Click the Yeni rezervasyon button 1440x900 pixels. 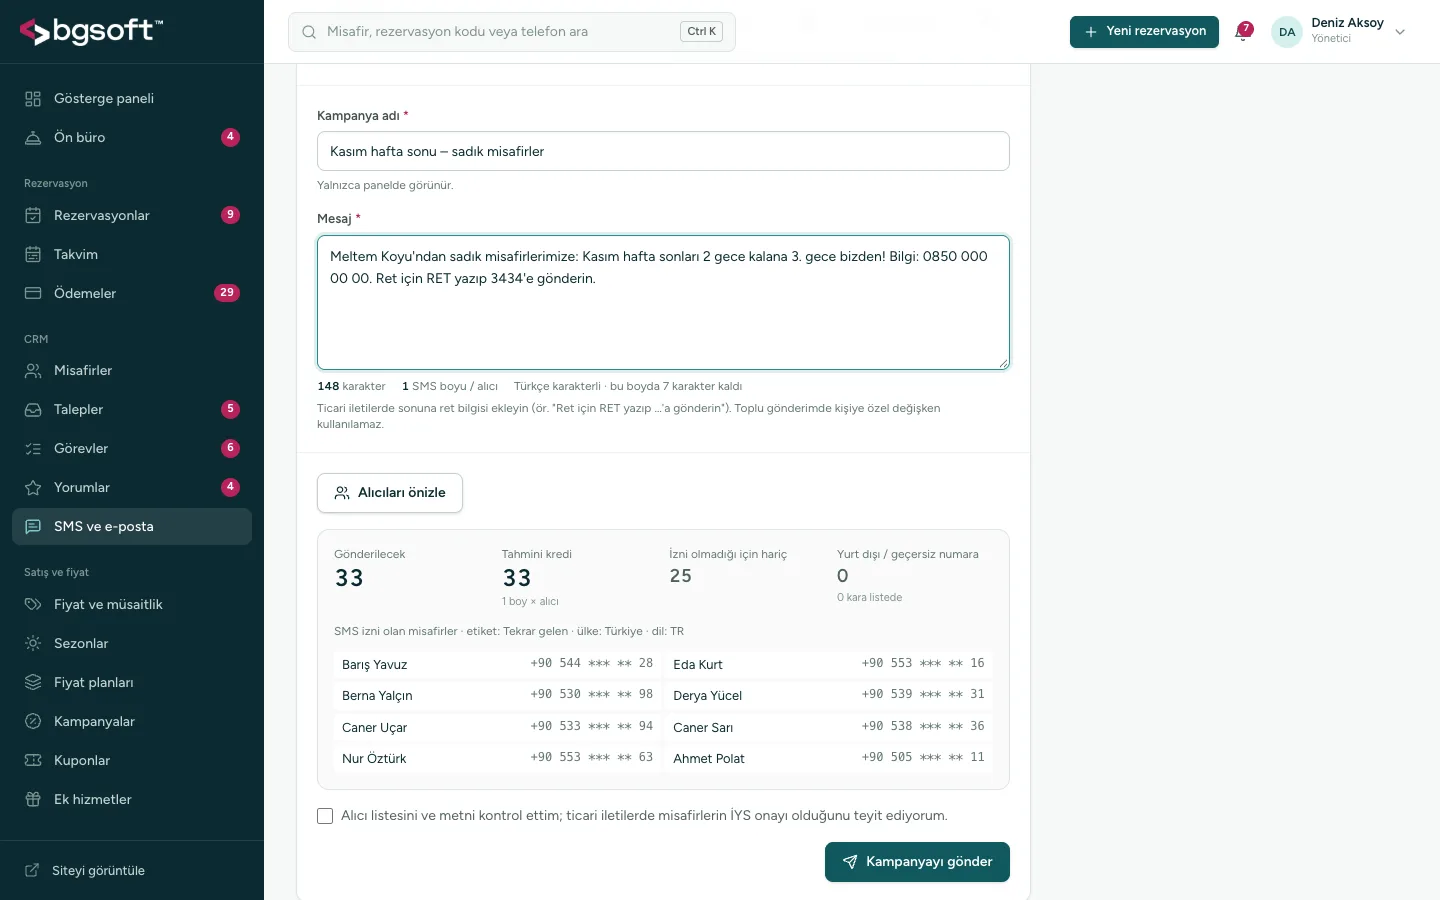click(x=1144, y=32)
